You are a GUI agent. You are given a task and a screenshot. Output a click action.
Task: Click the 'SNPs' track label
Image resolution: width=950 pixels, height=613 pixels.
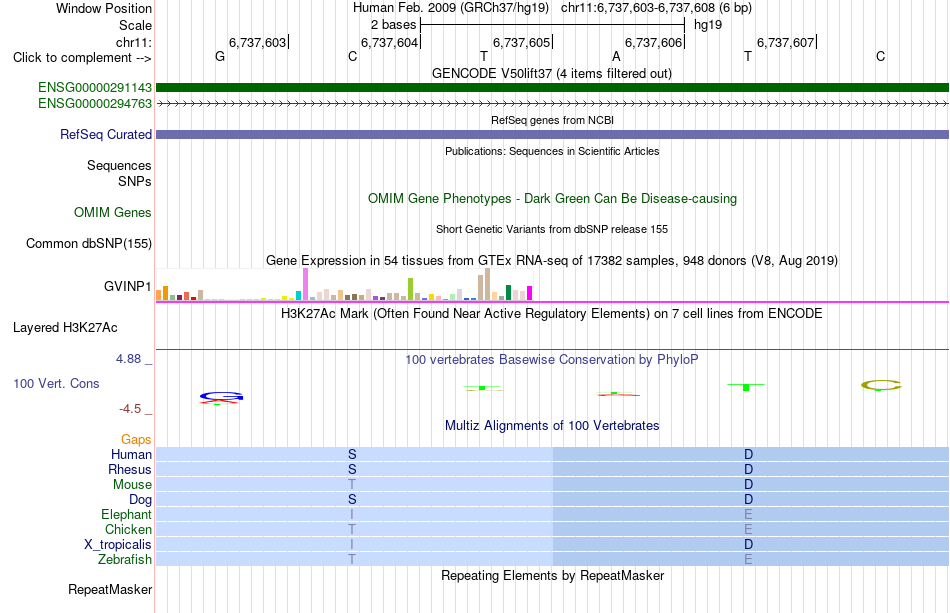135,181
